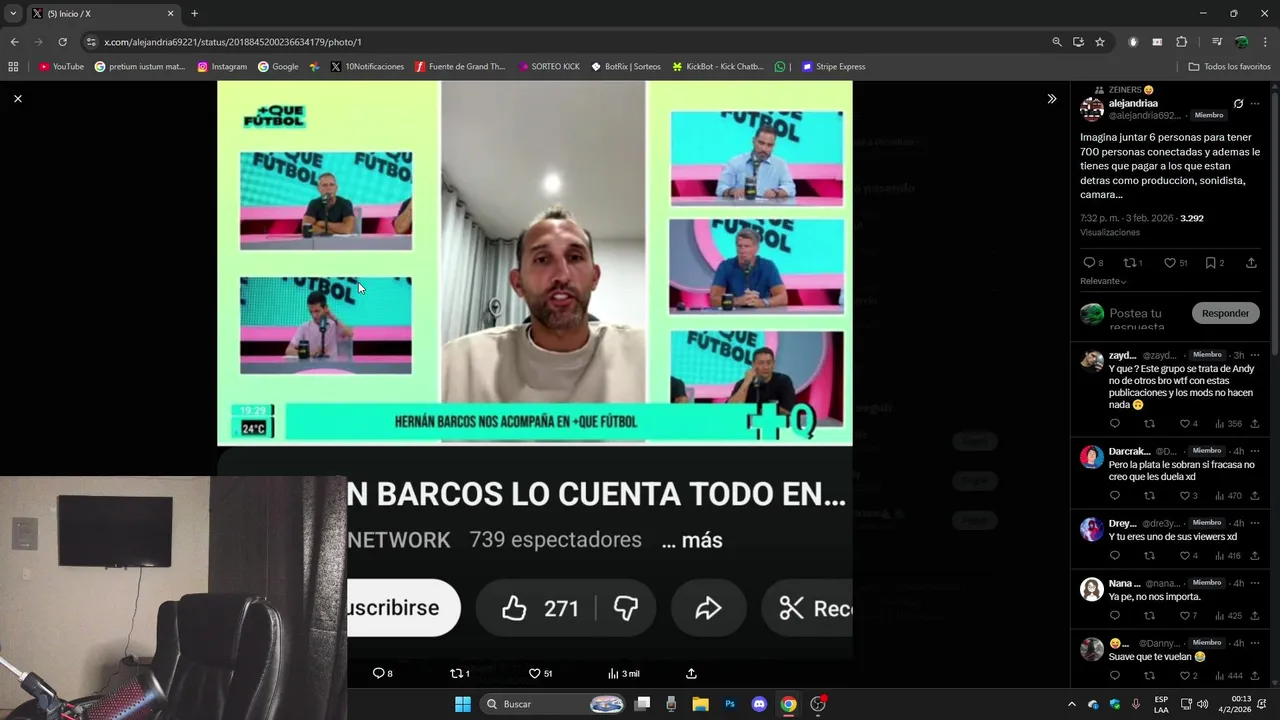Image resolution: width=1280 pixels, height=720 pixels.
Task: Open the '(5) Inicio / X' browser tab
Action: (102, 14)
